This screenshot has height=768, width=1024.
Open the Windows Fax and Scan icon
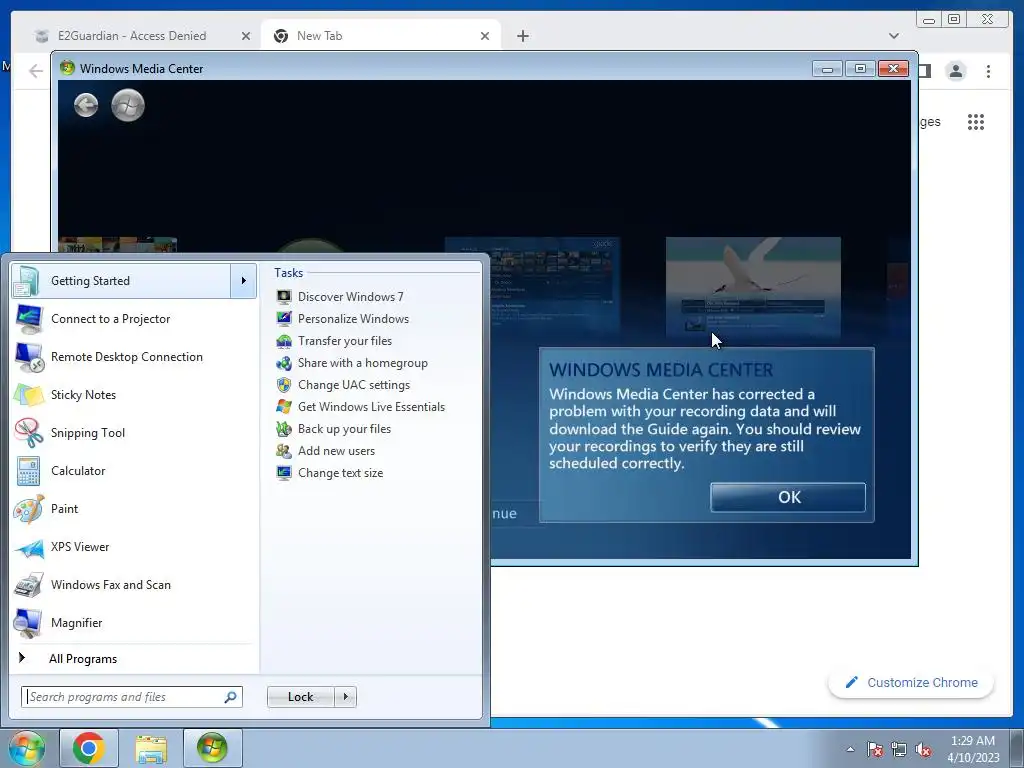point(29,584)
